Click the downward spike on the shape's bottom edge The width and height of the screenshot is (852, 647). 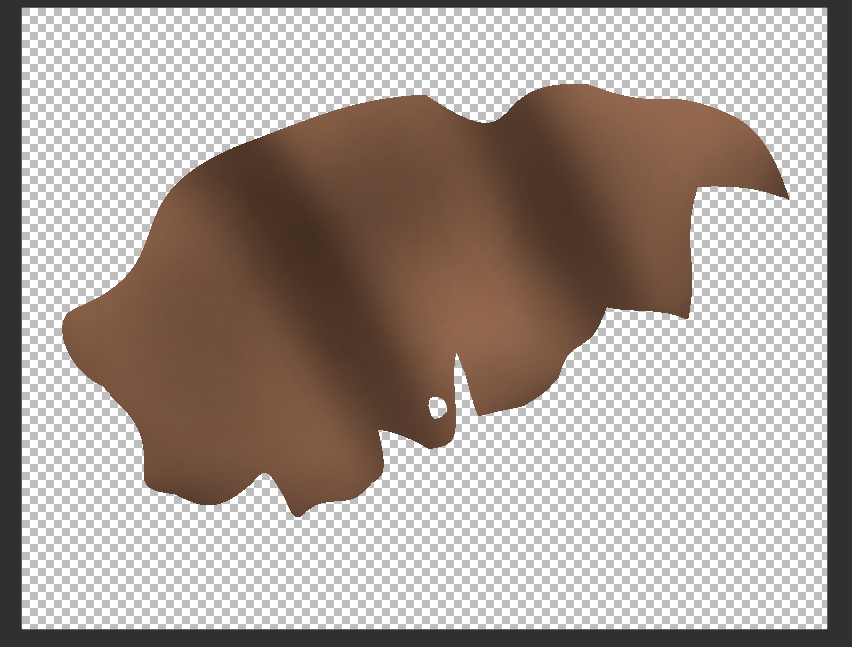[x=295, y=507]
